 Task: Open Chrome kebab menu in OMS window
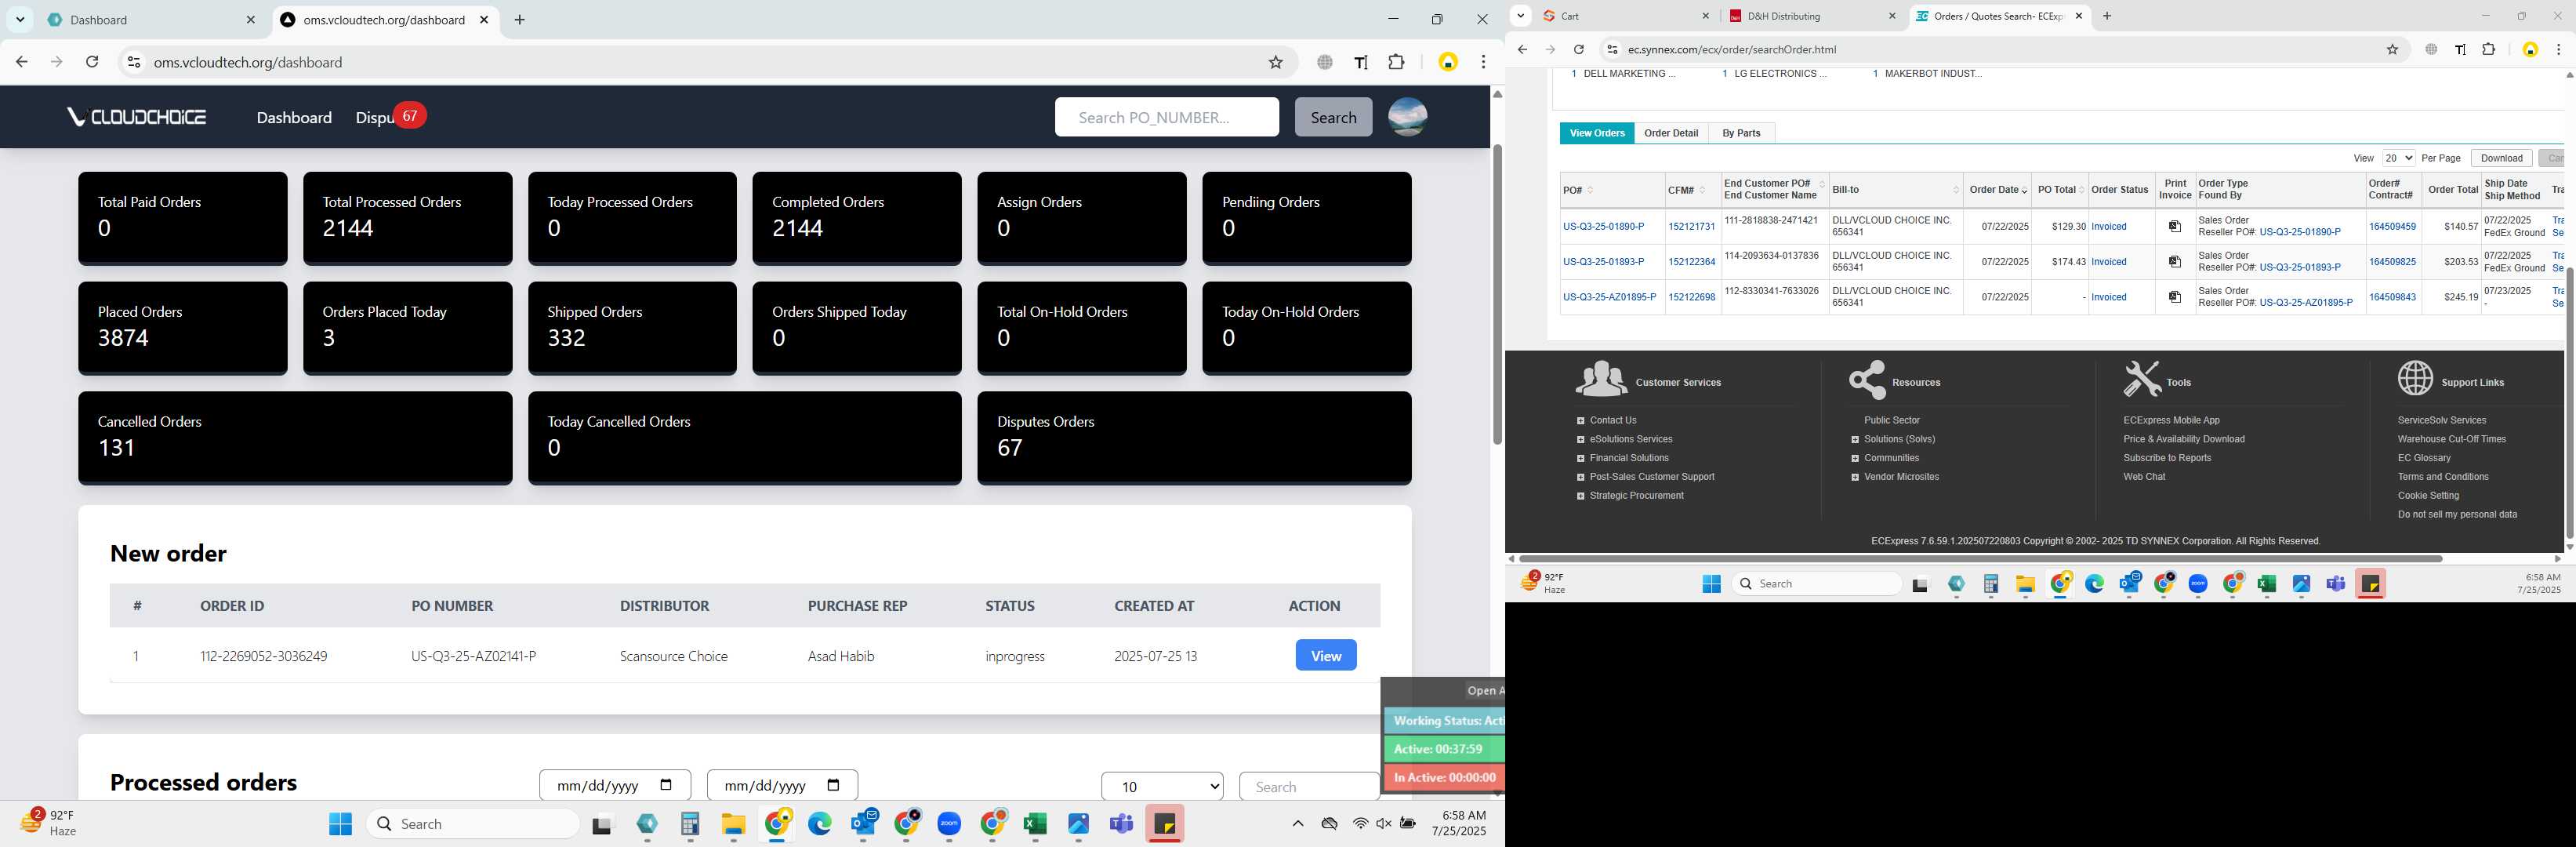[1484, 62]
